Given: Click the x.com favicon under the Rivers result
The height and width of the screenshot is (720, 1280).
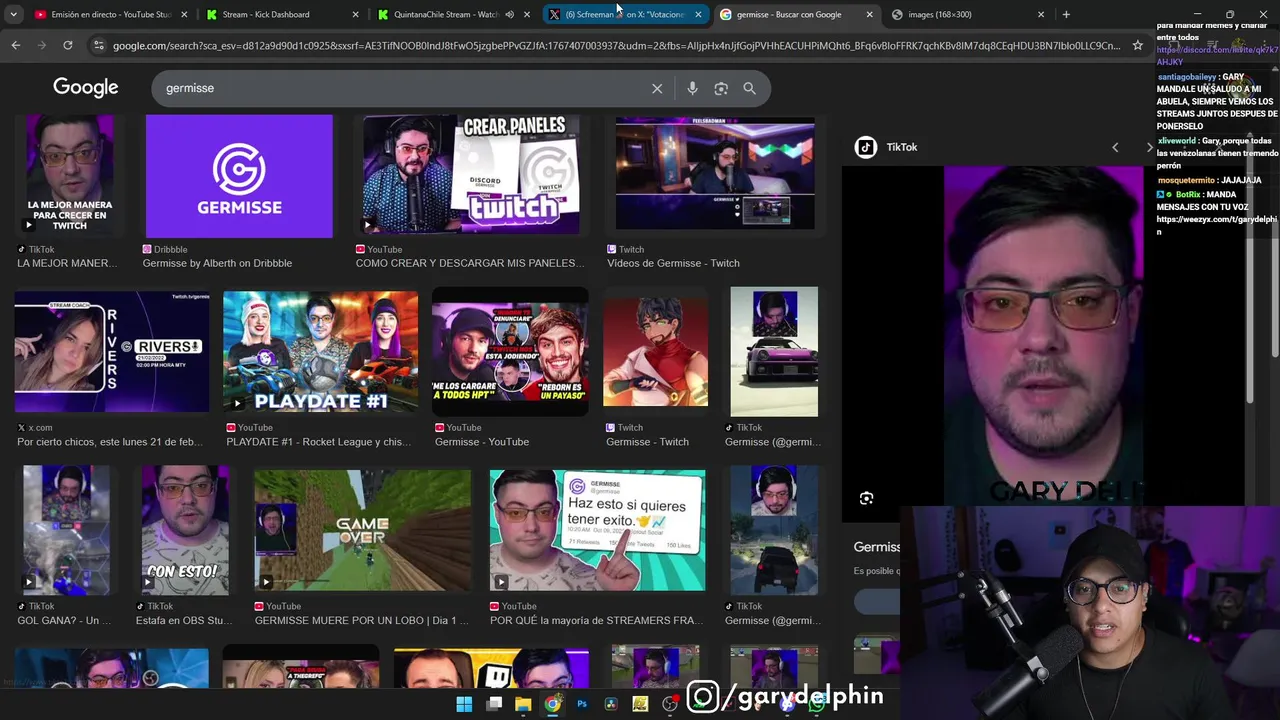Looking at the screenshot, I should click(x=22, y=427).
